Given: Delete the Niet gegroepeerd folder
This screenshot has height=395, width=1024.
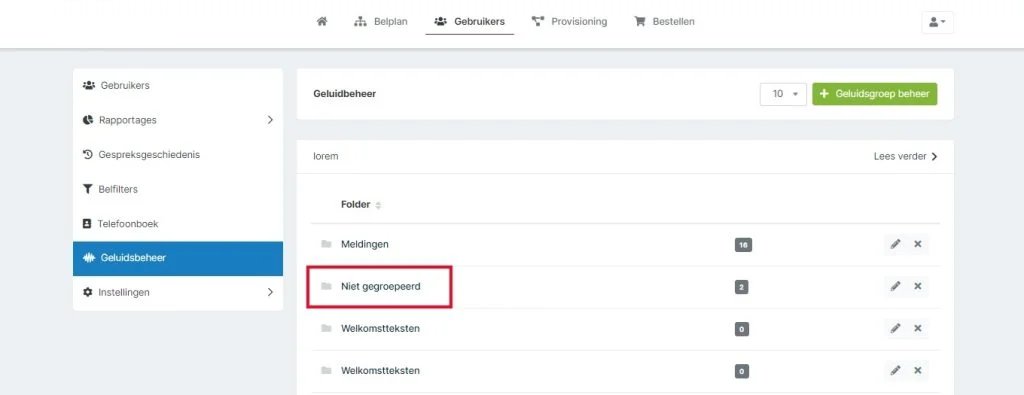Looking at the screenshot, I should 918,286.
